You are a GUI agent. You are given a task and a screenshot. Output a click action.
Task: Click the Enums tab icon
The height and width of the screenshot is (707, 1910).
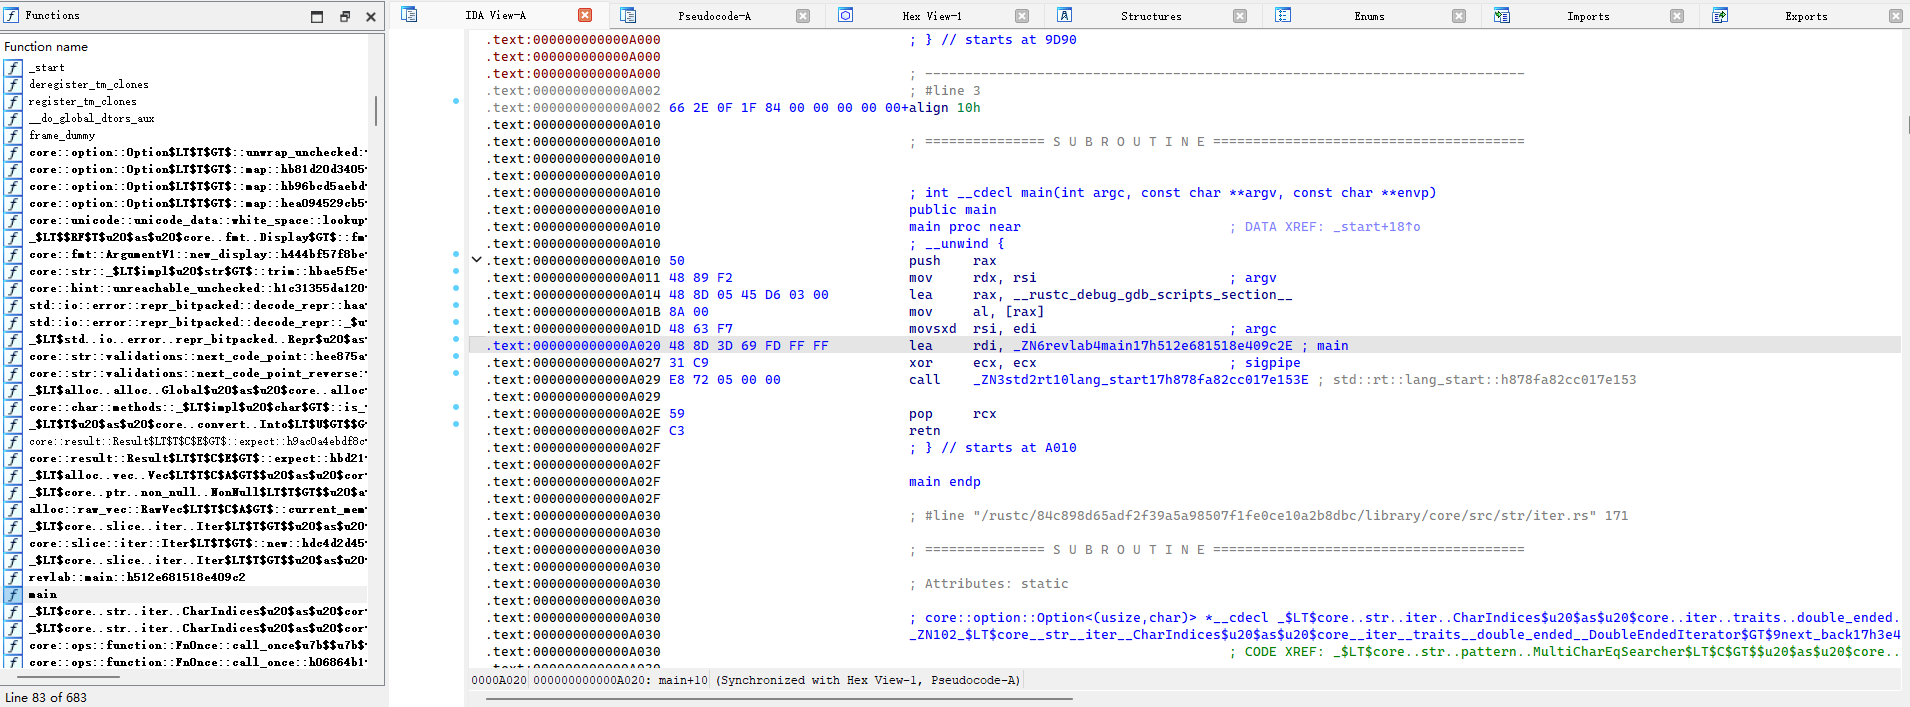pyautogui.click(x=1283, y=15)
